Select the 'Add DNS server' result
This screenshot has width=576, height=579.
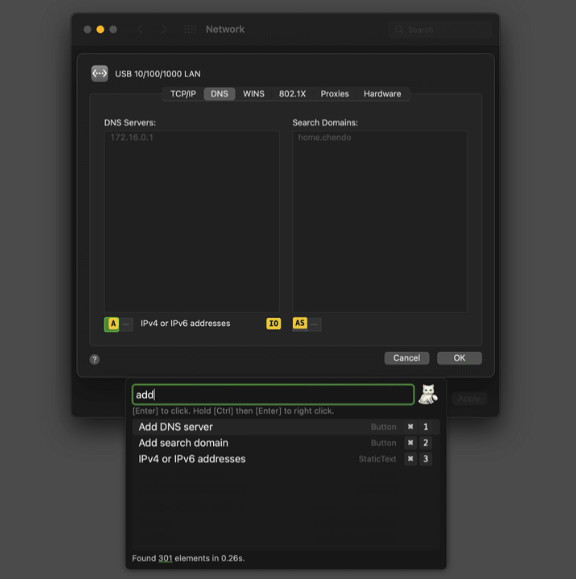[286, 427]
